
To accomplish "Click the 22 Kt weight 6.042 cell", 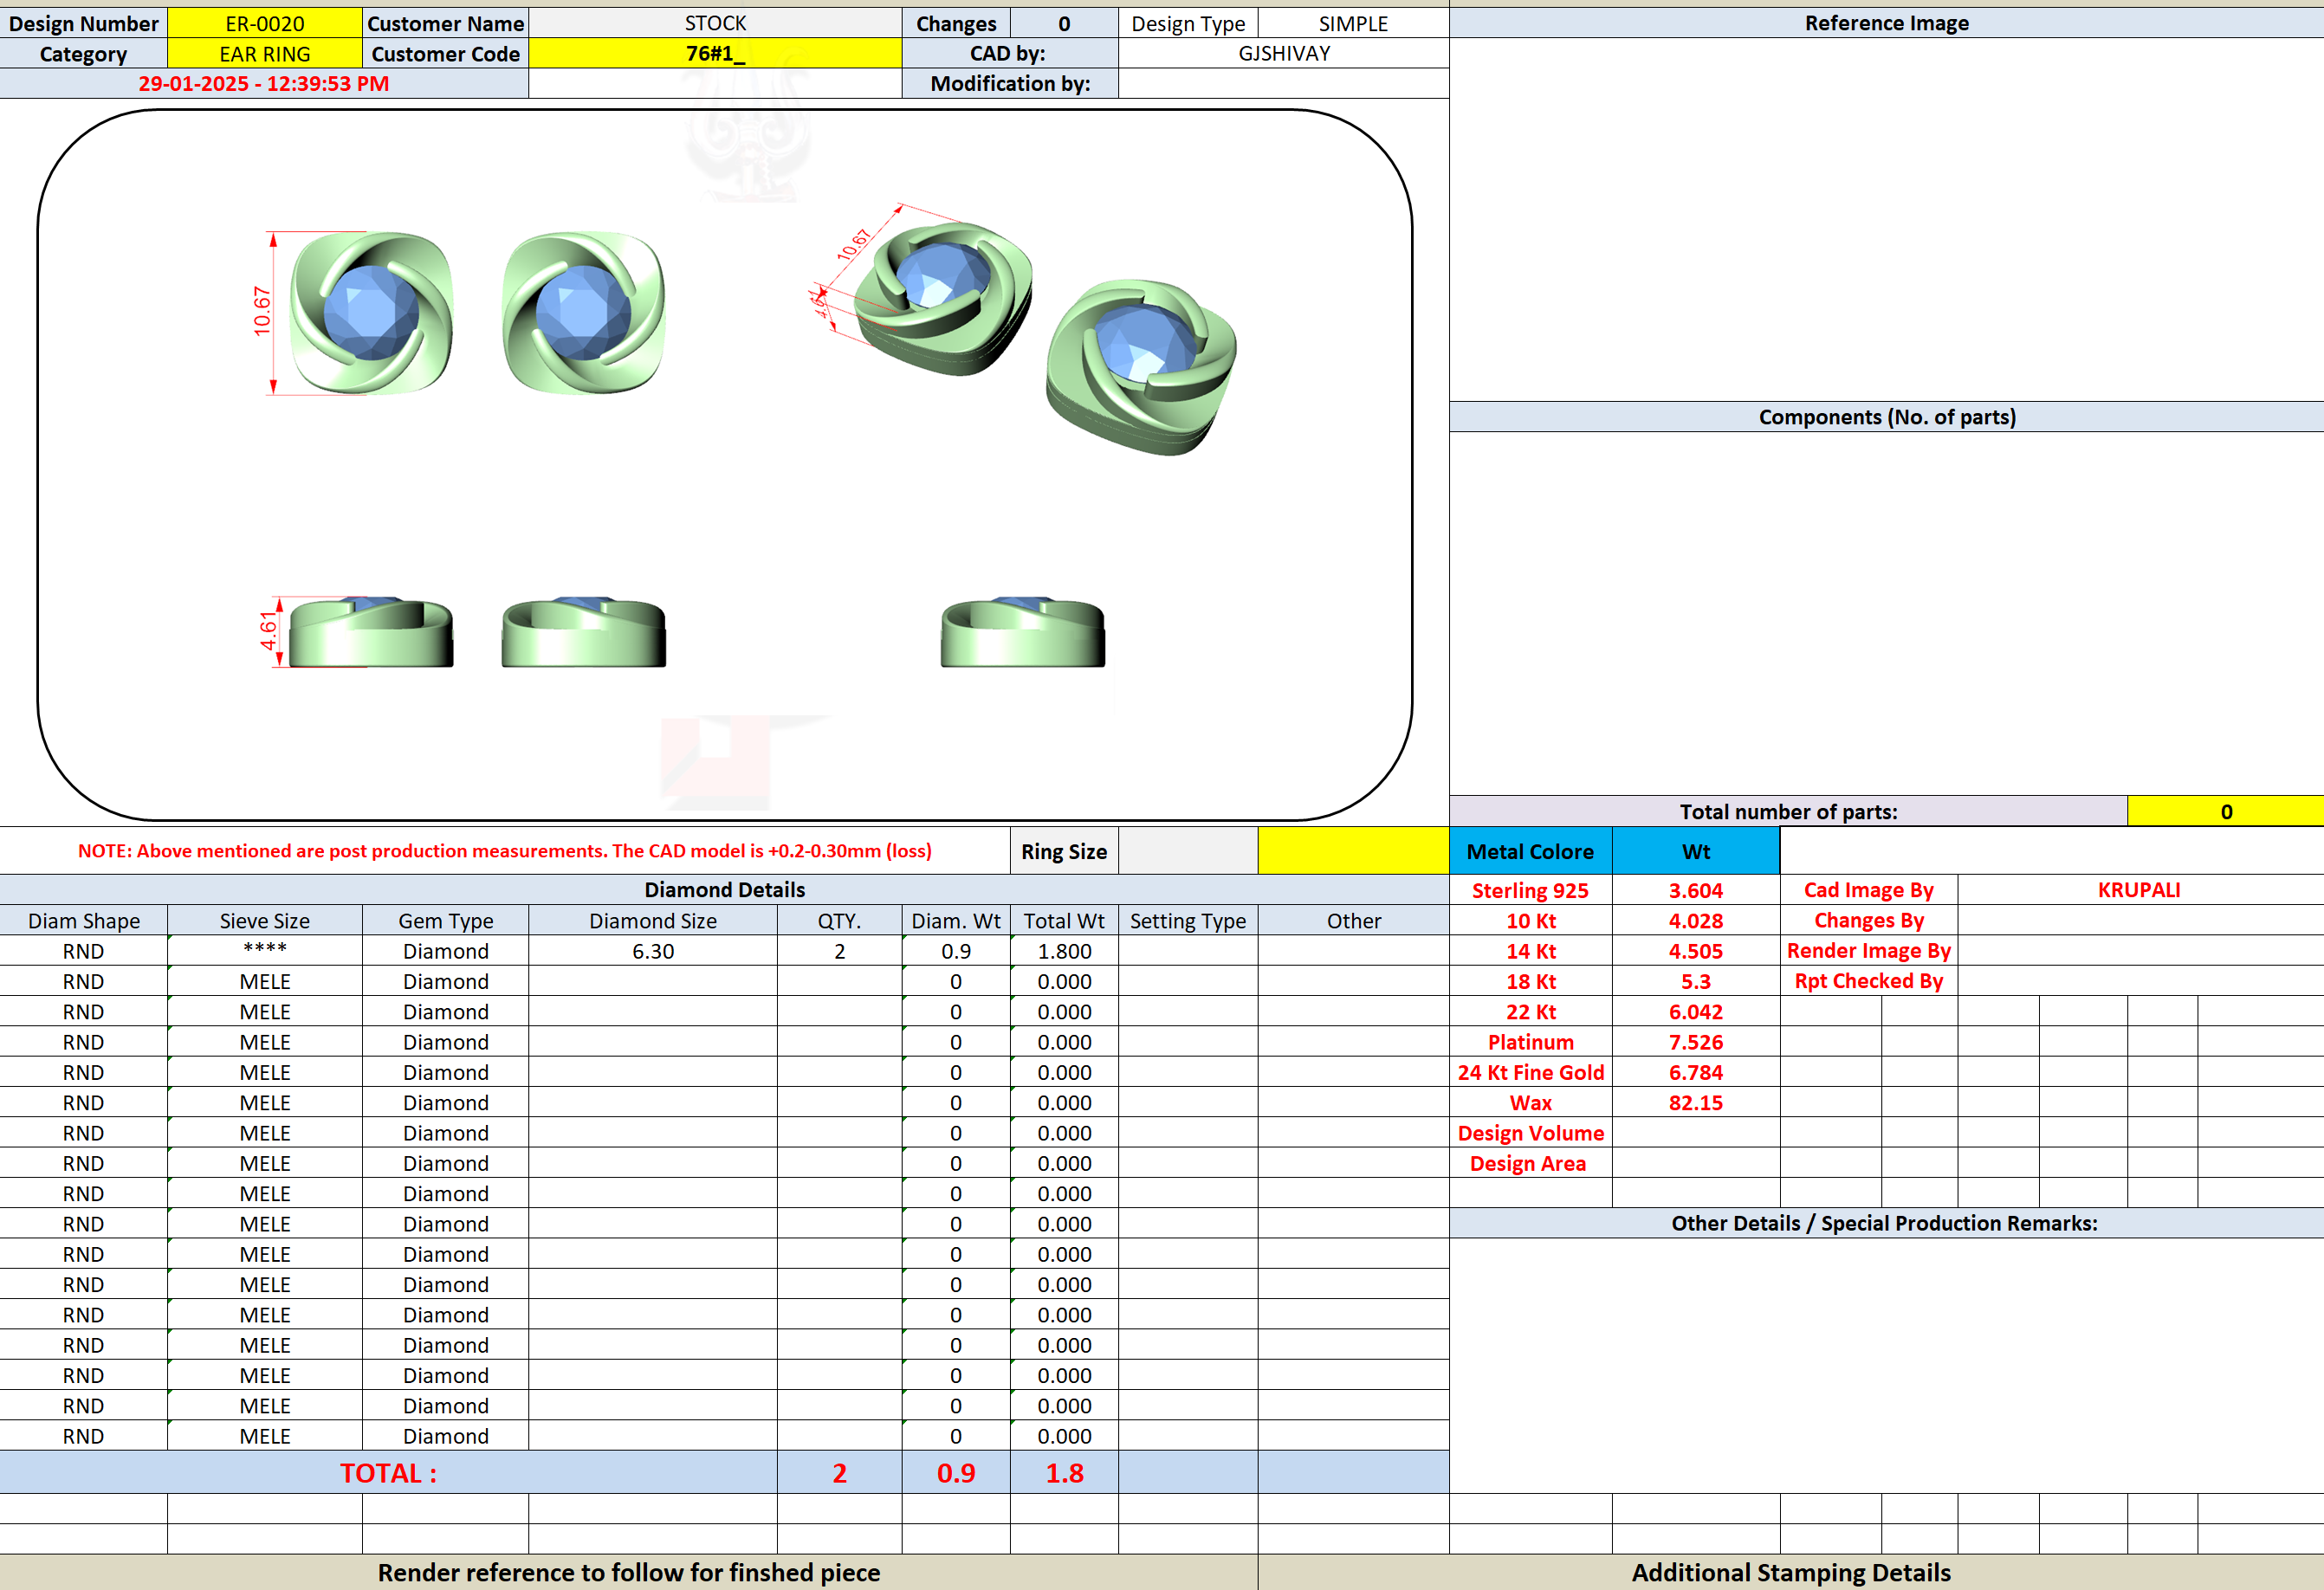I will (1696, 1012).
